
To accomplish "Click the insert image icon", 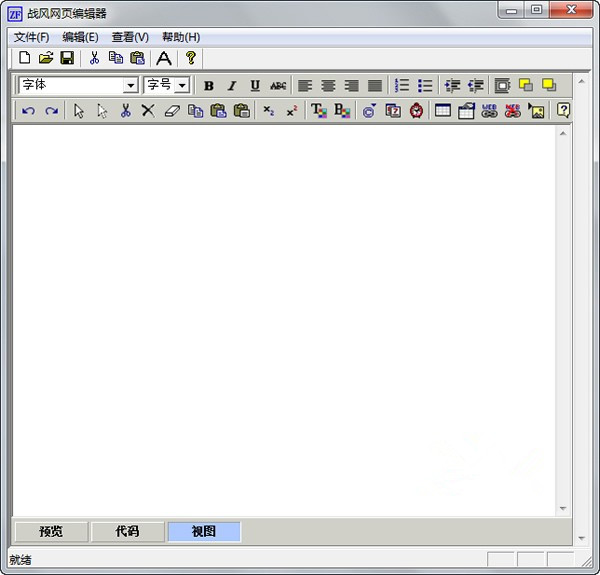I will (x=536, y=111).
